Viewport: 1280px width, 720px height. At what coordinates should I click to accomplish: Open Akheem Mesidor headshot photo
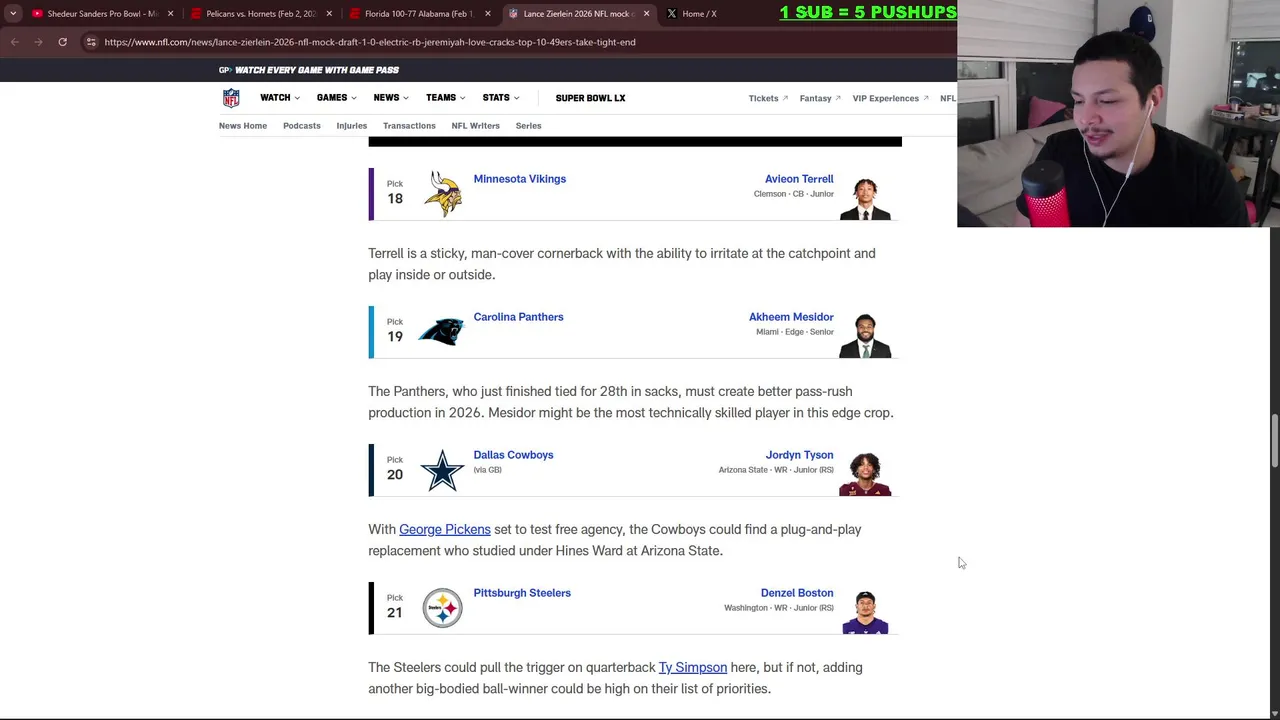pos(865,336)
